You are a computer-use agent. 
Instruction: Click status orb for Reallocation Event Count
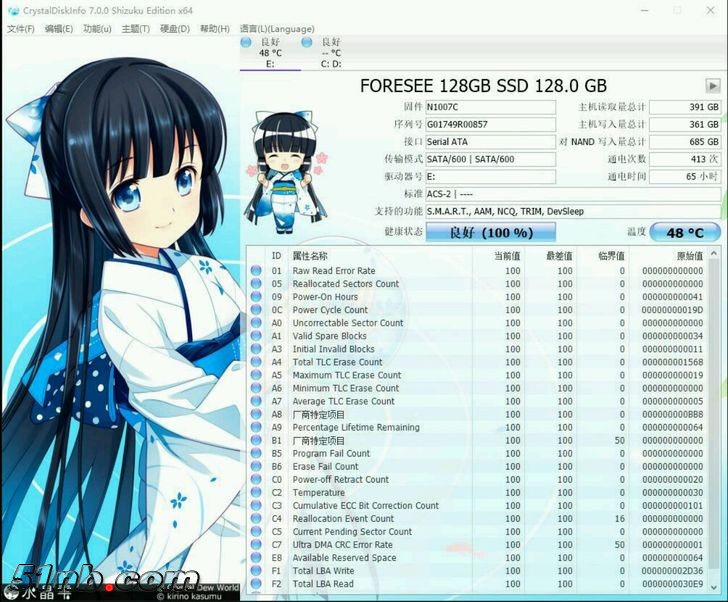click(256, 519)
